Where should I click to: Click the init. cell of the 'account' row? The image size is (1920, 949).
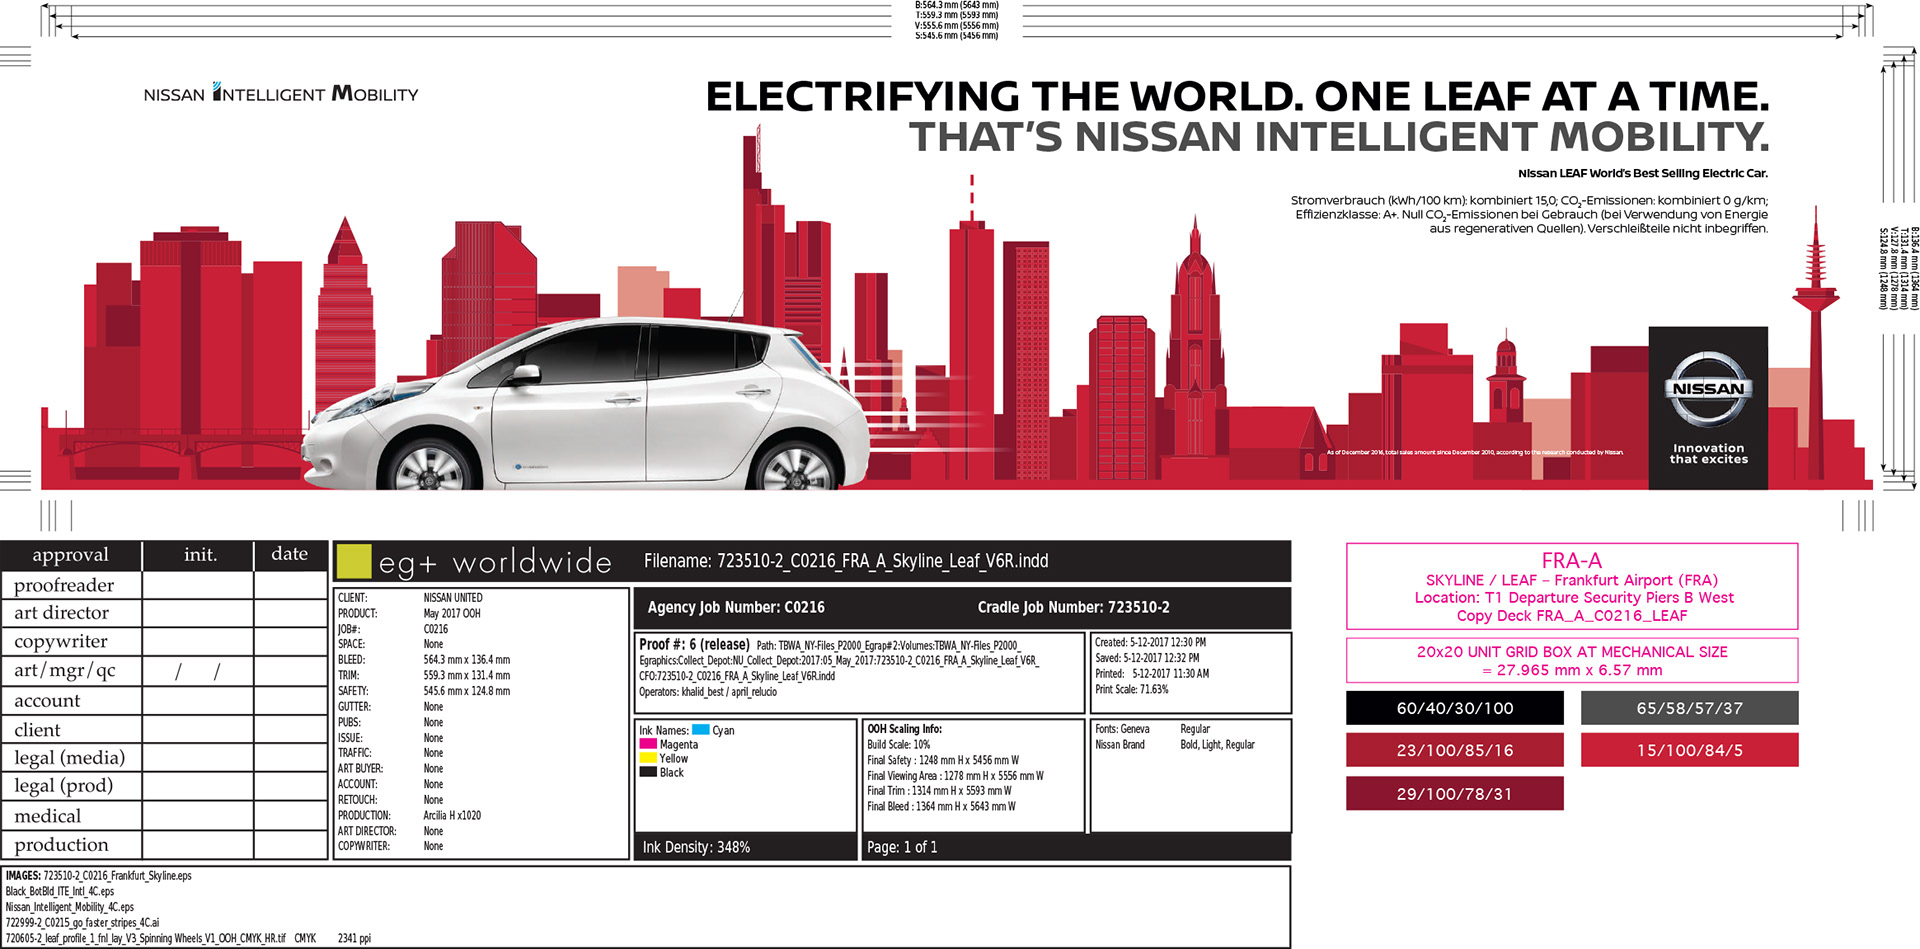[198, 701]
